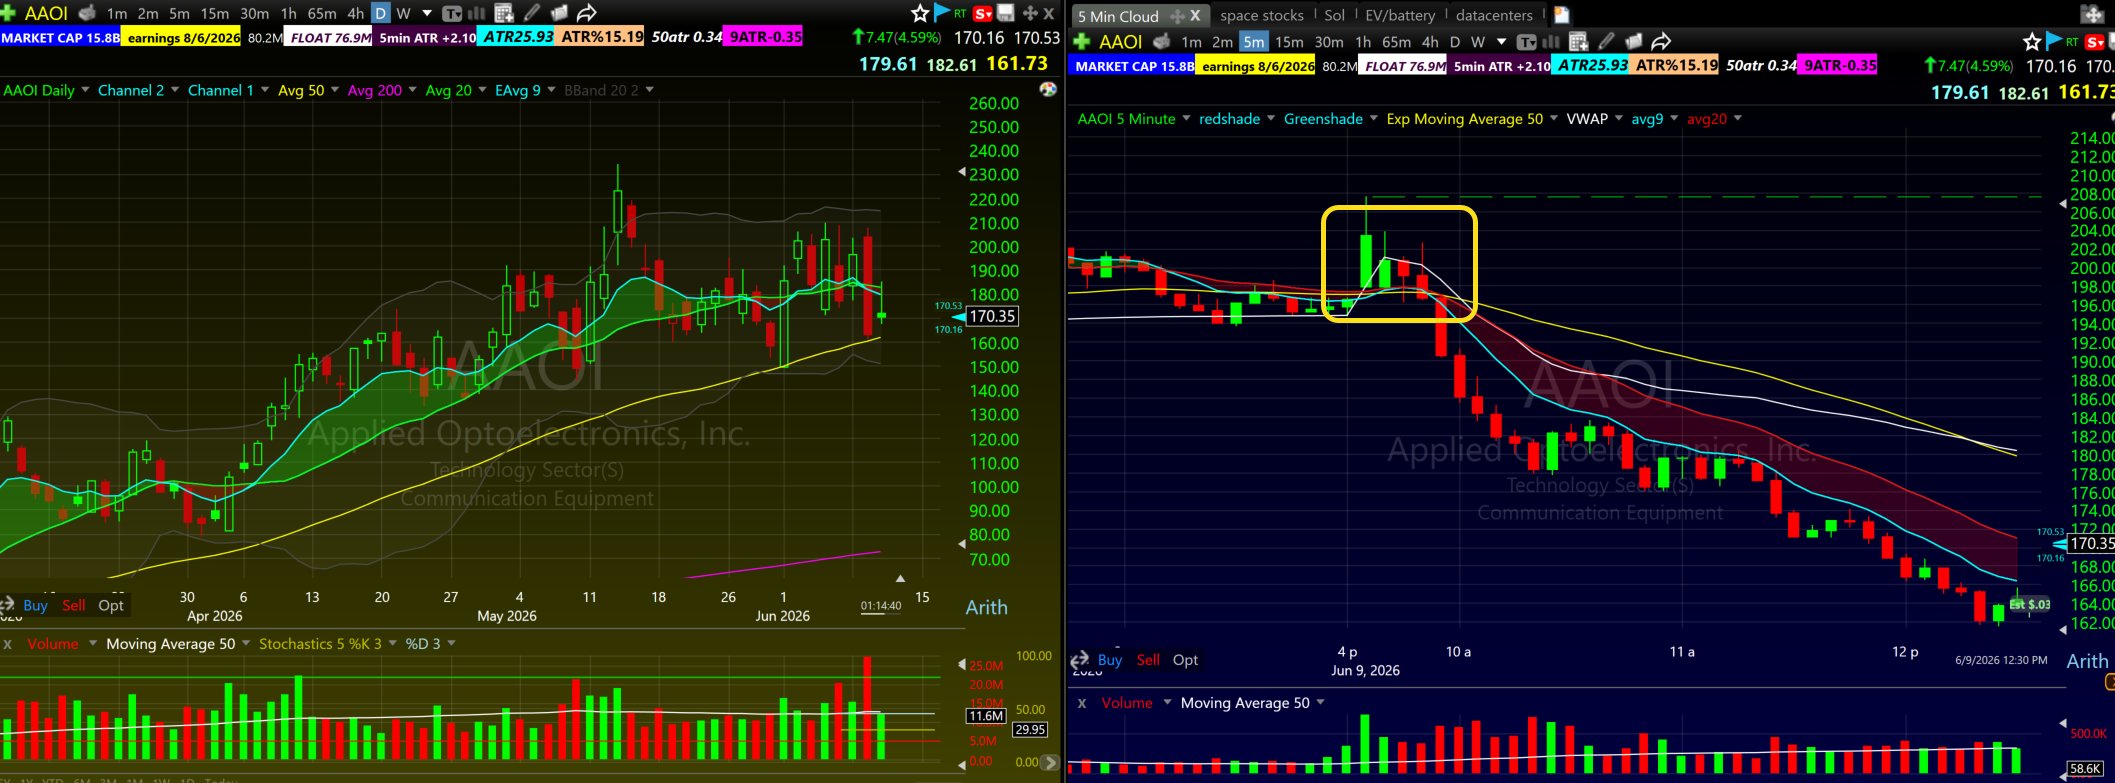
Task: Add a plot with the left chart's green plus icon
Action: pos(8,13)
